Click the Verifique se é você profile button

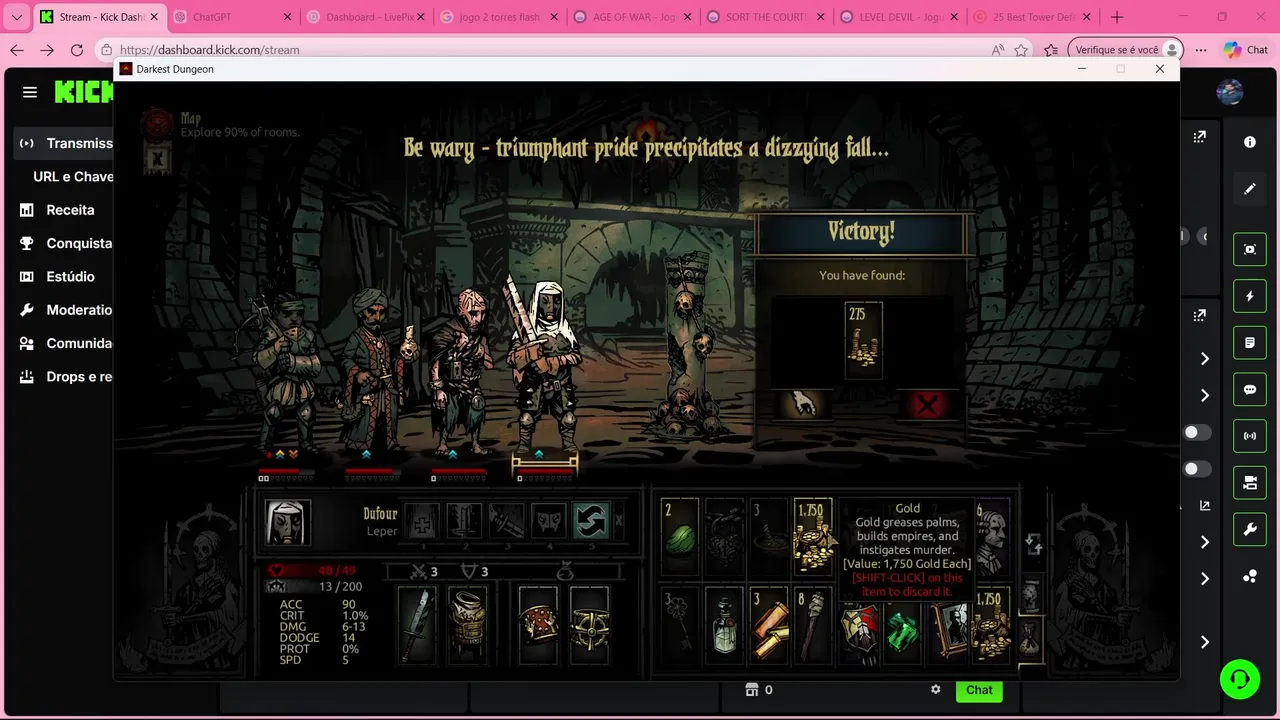pyautogui.click(x=1126, y=50)
